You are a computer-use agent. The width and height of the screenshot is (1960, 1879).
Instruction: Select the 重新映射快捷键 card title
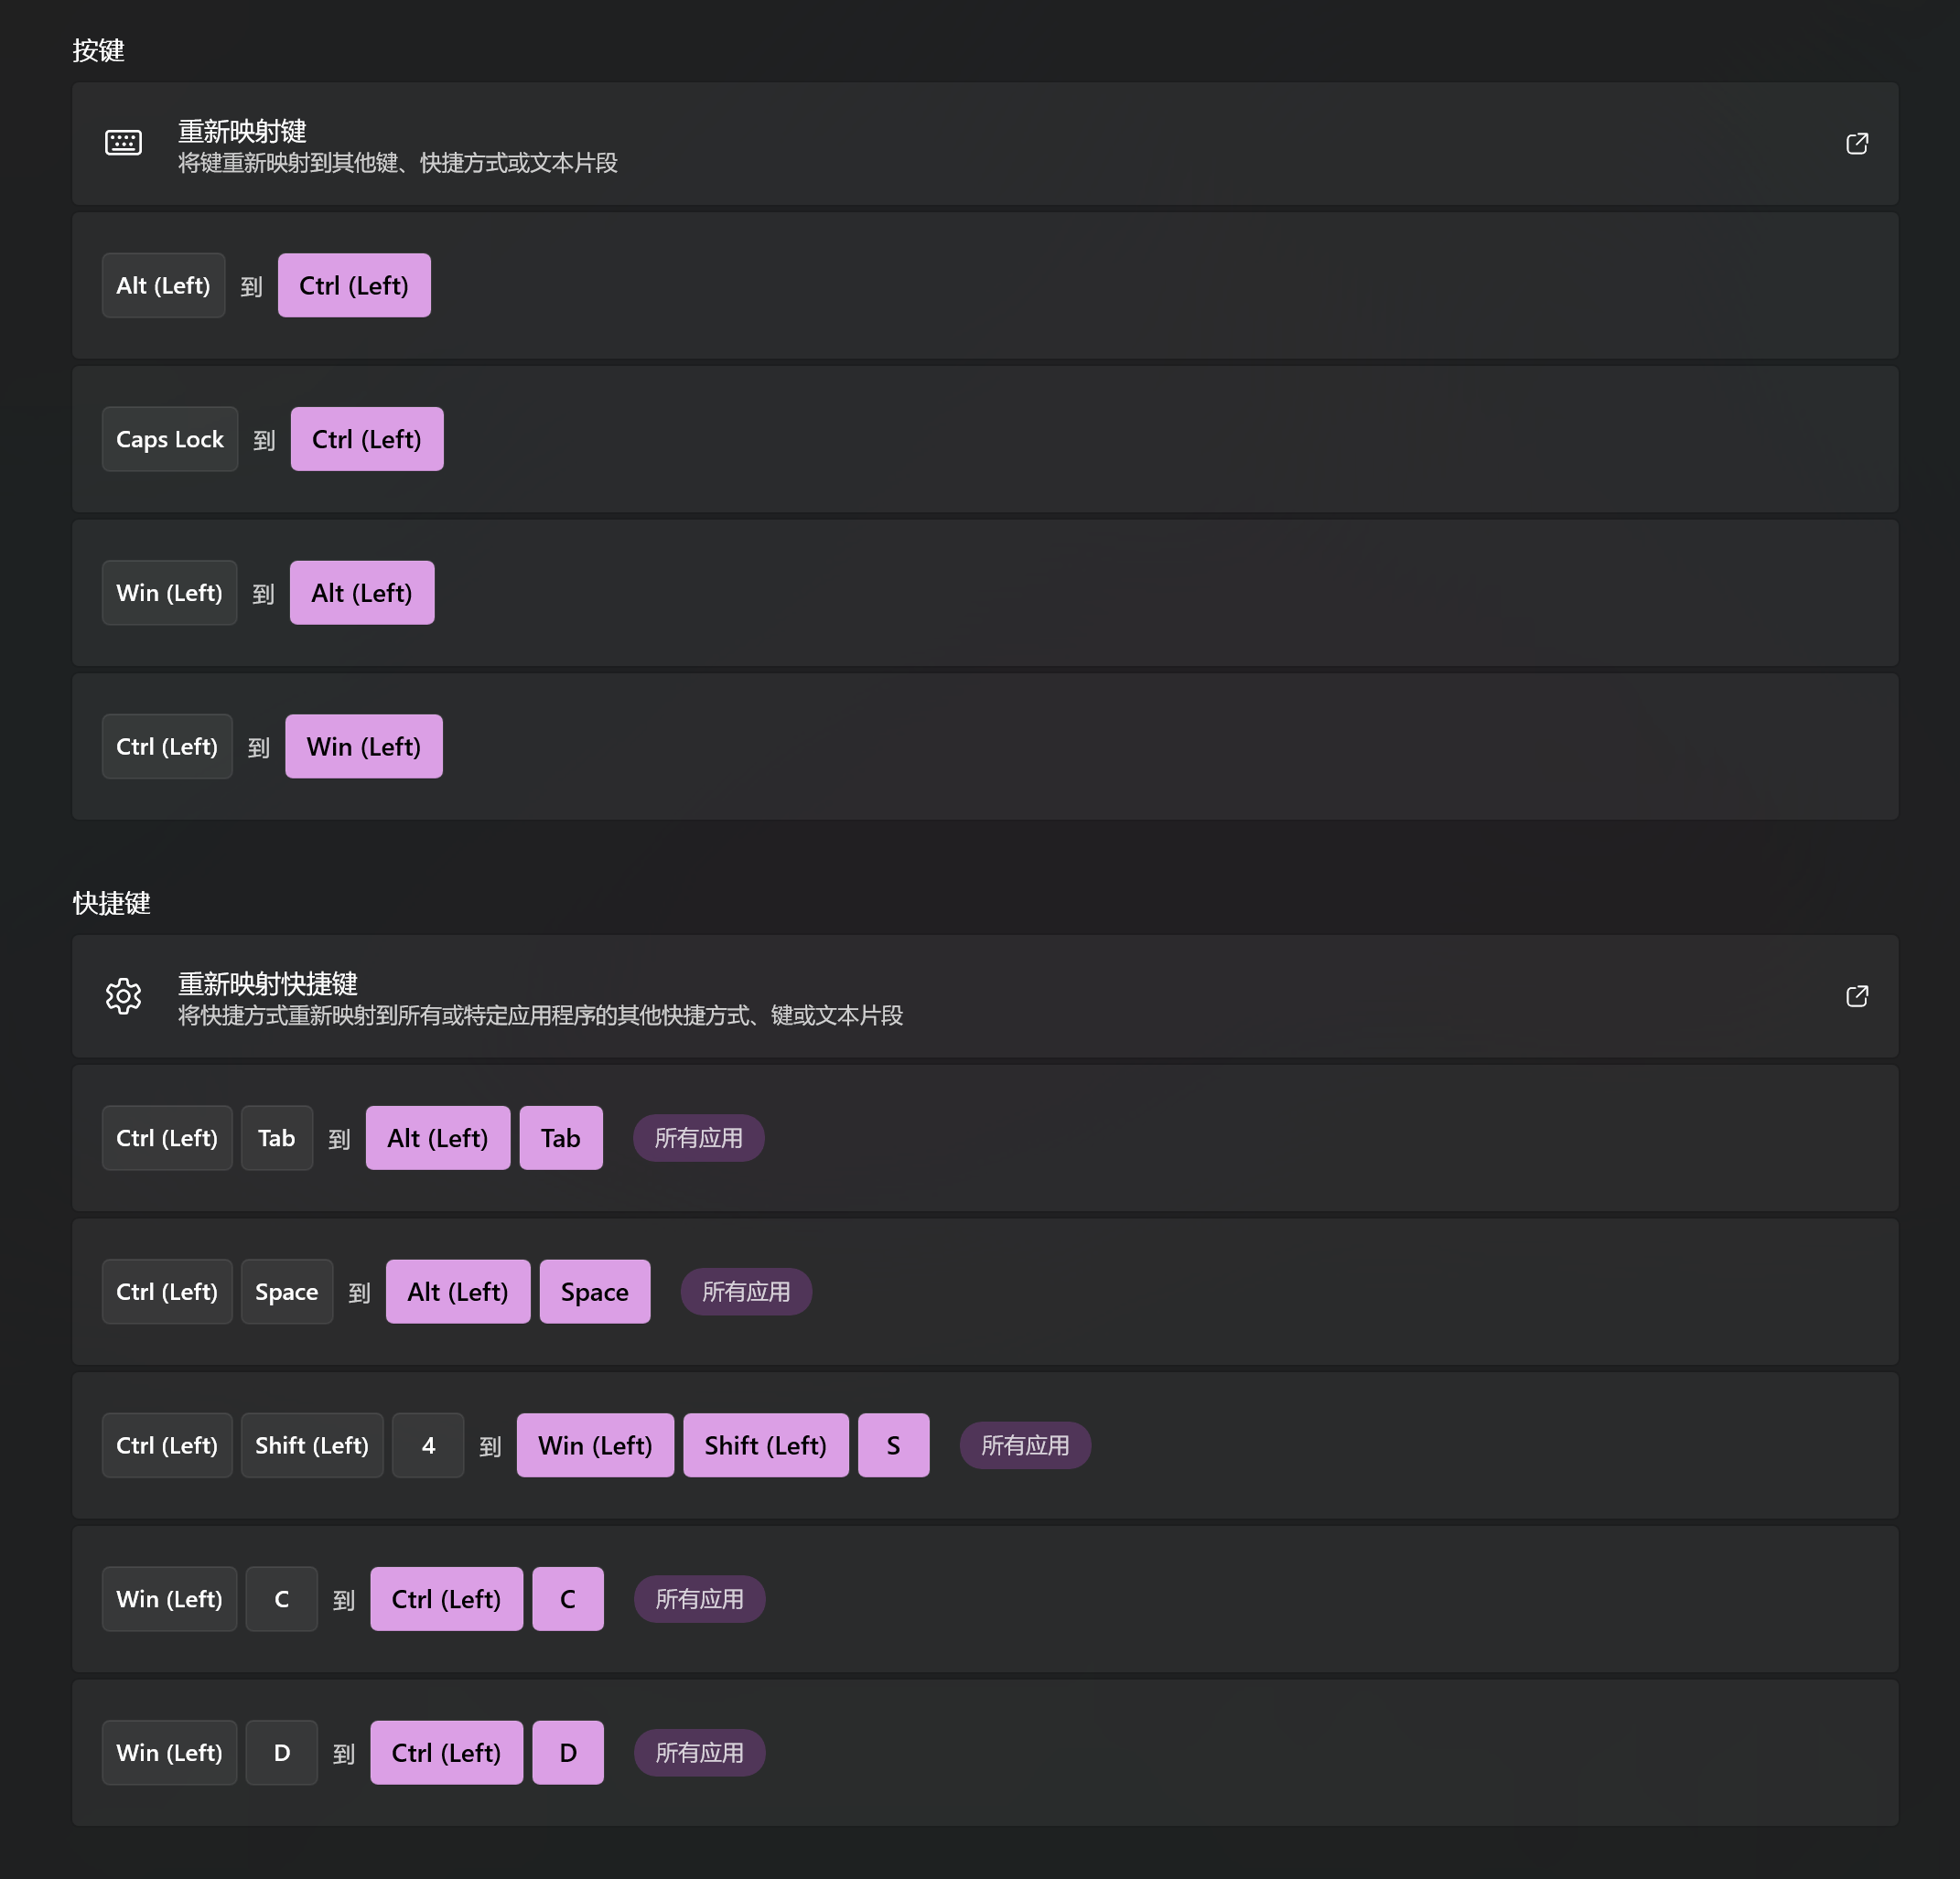point(268,984)
